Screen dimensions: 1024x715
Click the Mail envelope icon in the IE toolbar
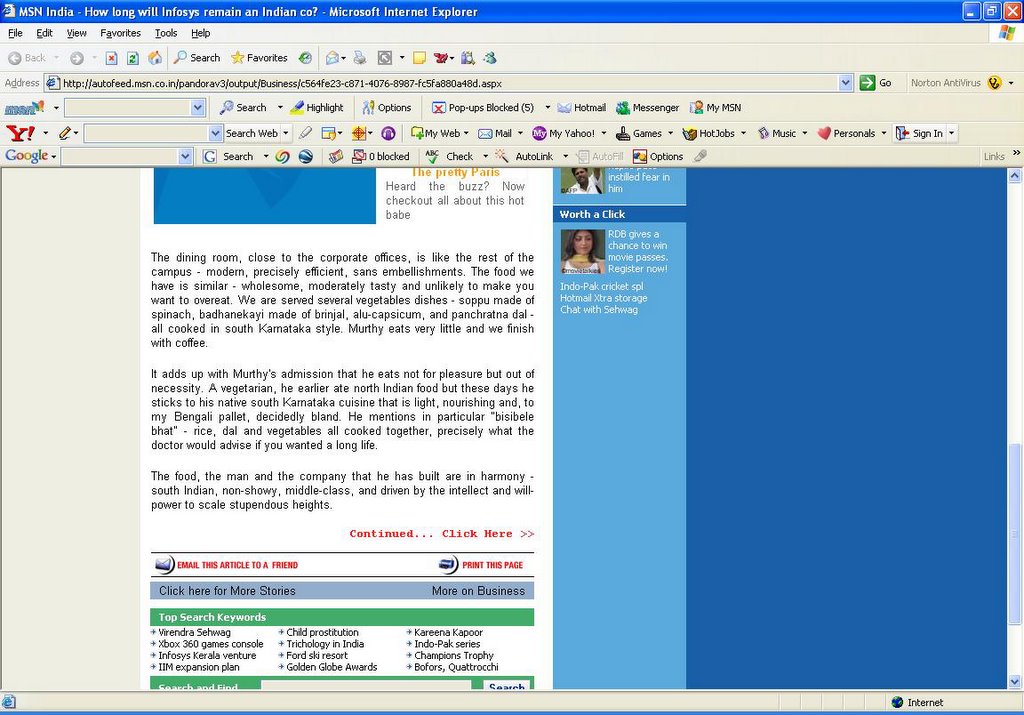[x=332, y=58]
